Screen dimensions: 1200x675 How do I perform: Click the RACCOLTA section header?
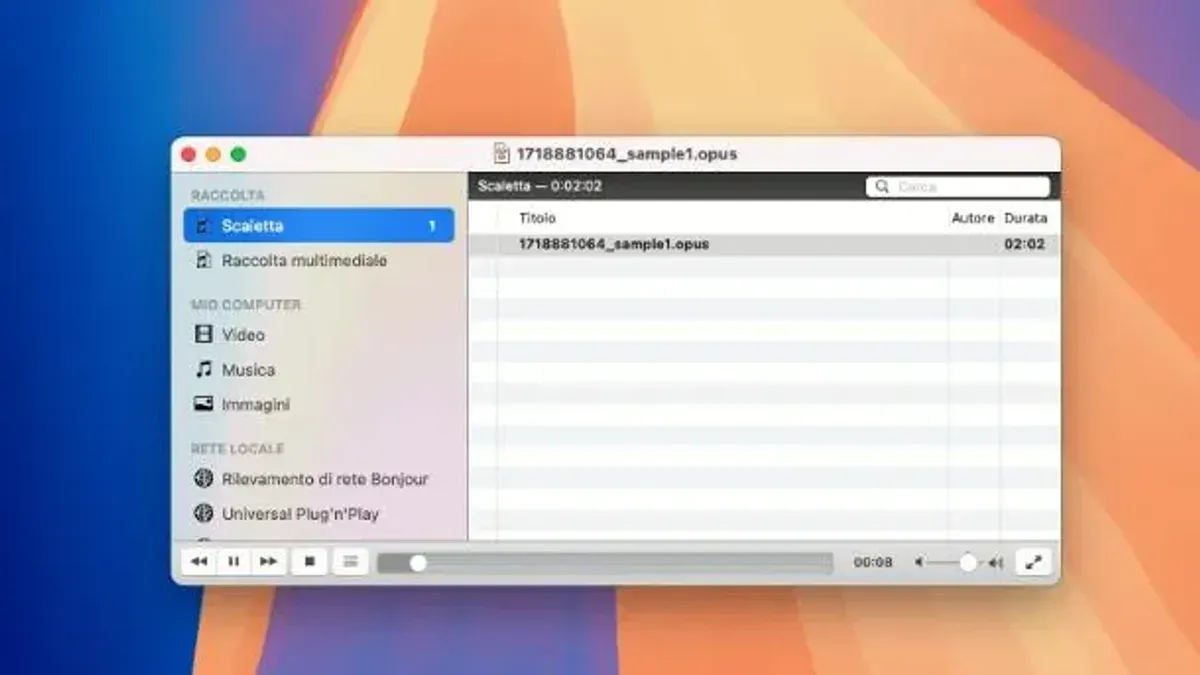coord(228,195)
